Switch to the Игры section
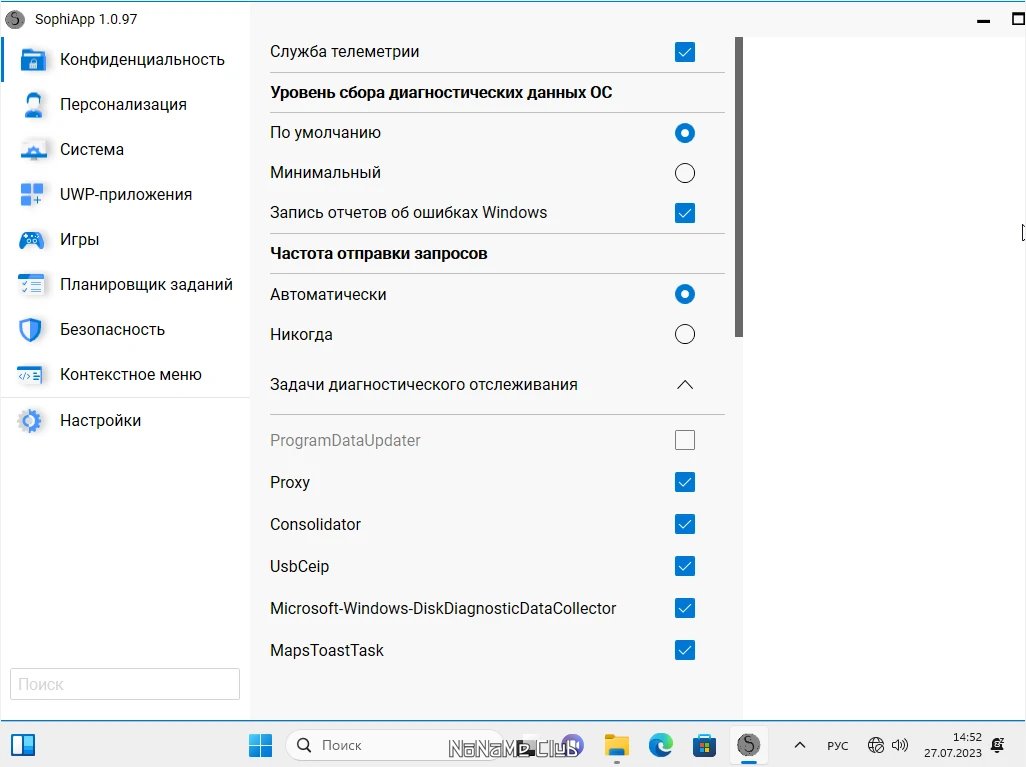Screen dimensions: 1026x767 (x=126, y=240)
